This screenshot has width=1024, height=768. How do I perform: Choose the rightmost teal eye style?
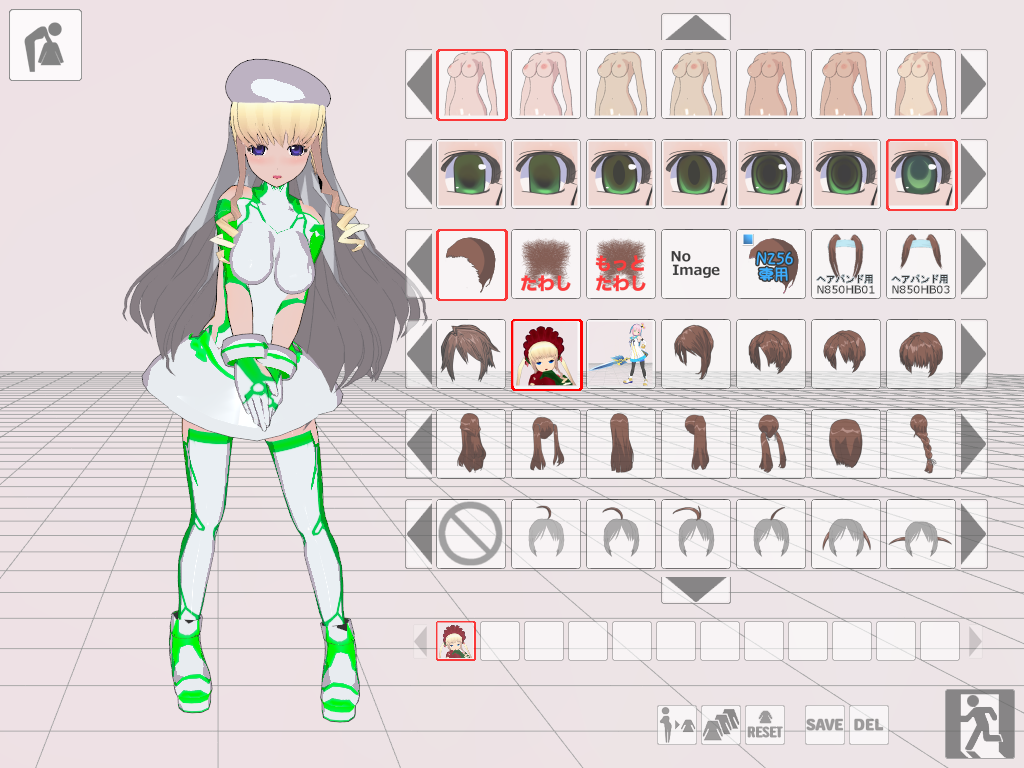click(x=921, y=174)
